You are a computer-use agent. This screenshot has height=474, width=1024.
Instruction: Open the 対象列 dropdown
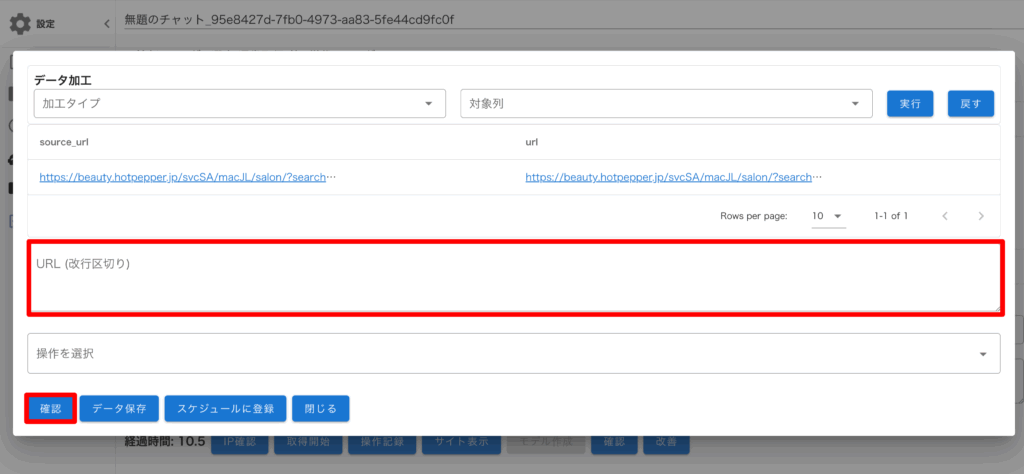[667, 103]
